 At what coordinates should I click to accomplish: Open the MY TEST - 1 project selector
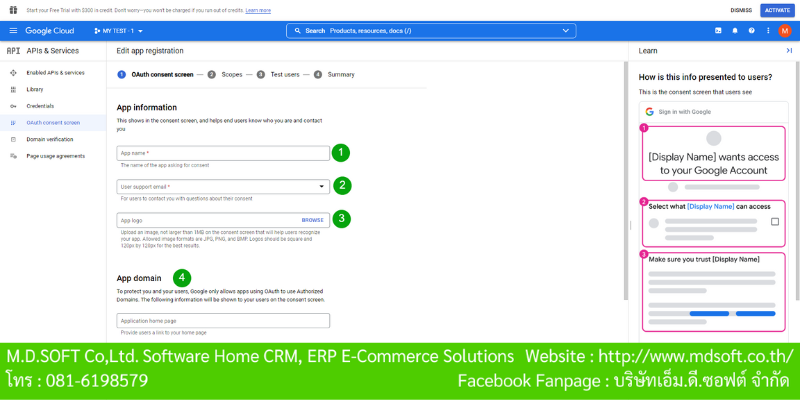coord(118,31)
